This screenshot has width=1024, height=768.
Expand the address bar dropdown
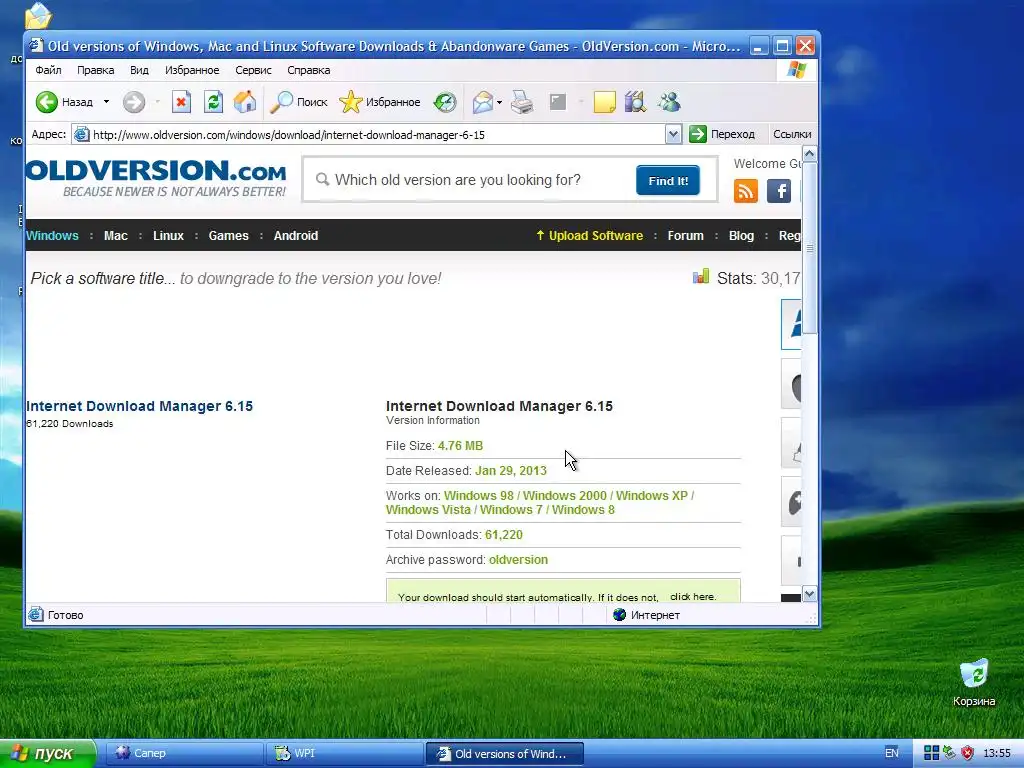pos(673,135)
